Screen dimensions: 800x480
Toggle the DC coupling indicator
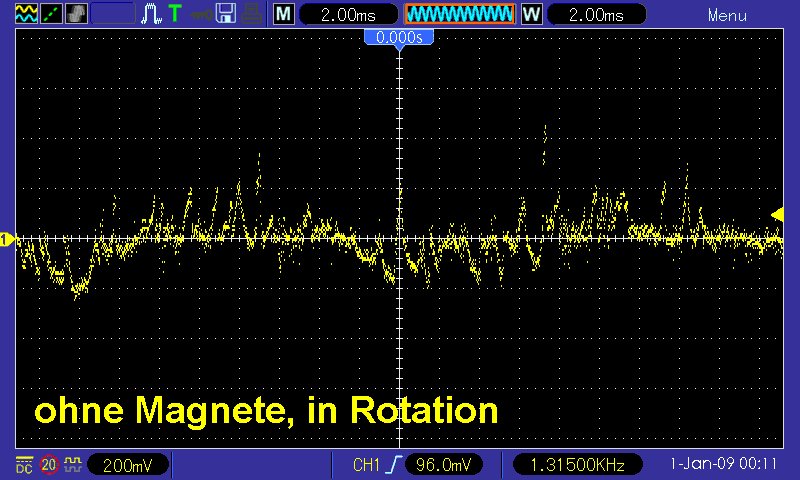coord(23,465)
